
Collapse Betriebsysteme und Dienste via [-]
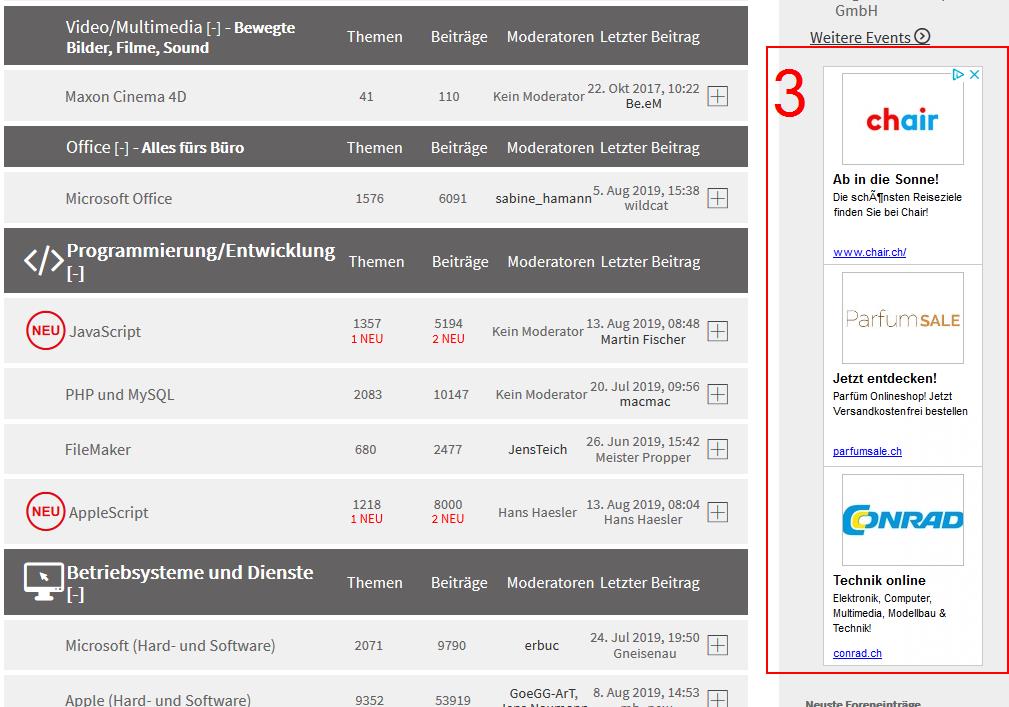[75, 595]
